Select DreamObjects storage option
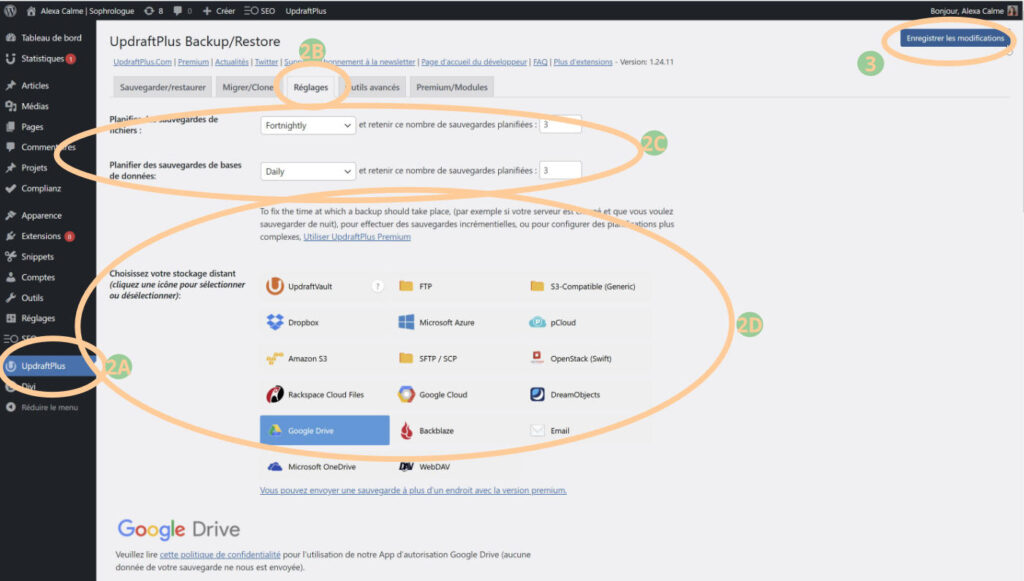This screenshot has height=581, width=1024. click(x=586, y=394)
